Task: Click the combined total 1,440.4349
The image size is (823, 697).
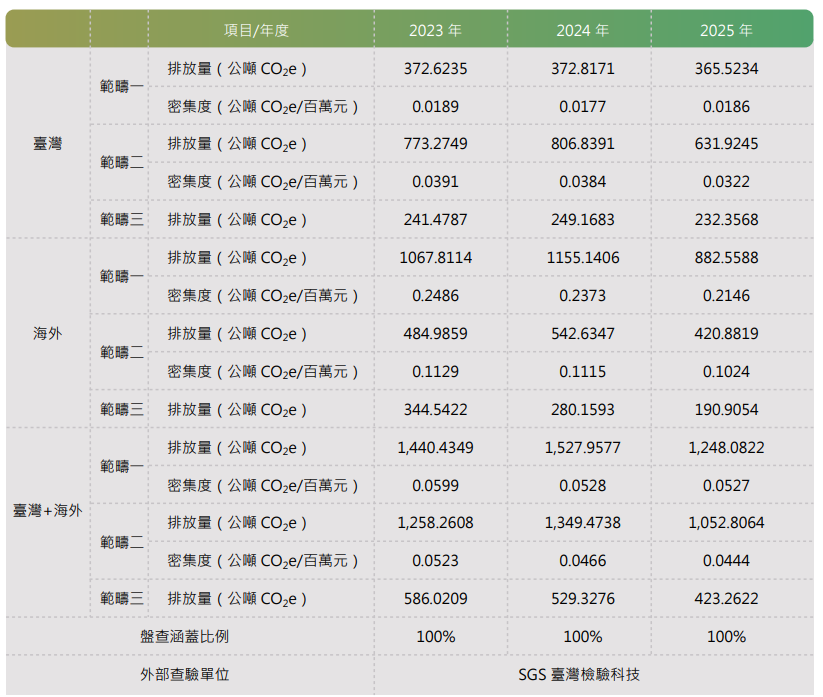Action: click(x=435, y=447)
